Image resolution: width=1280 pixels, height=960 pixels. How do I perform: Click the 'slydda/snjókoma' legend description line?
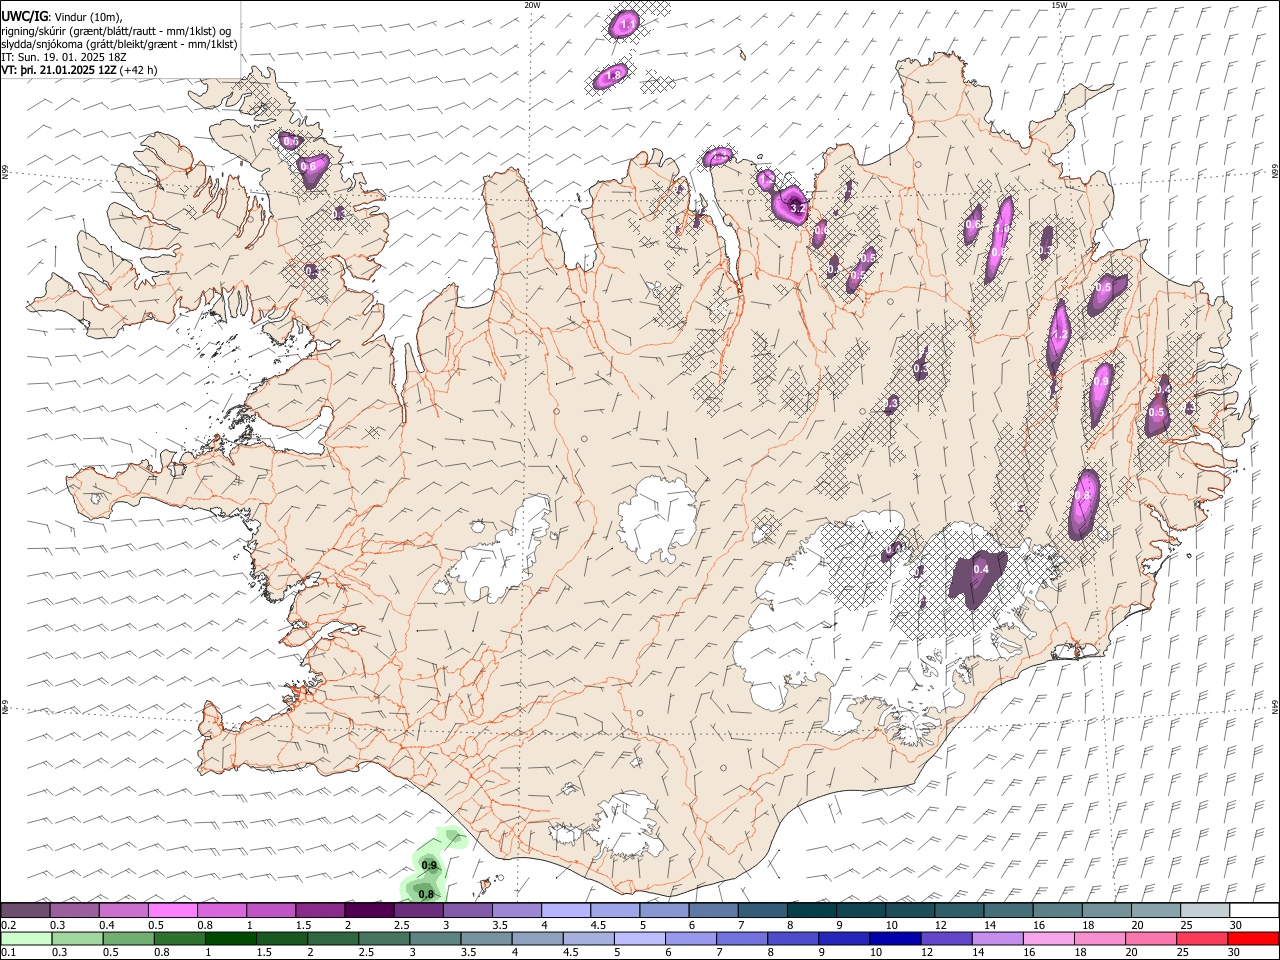tap(119, 44)
